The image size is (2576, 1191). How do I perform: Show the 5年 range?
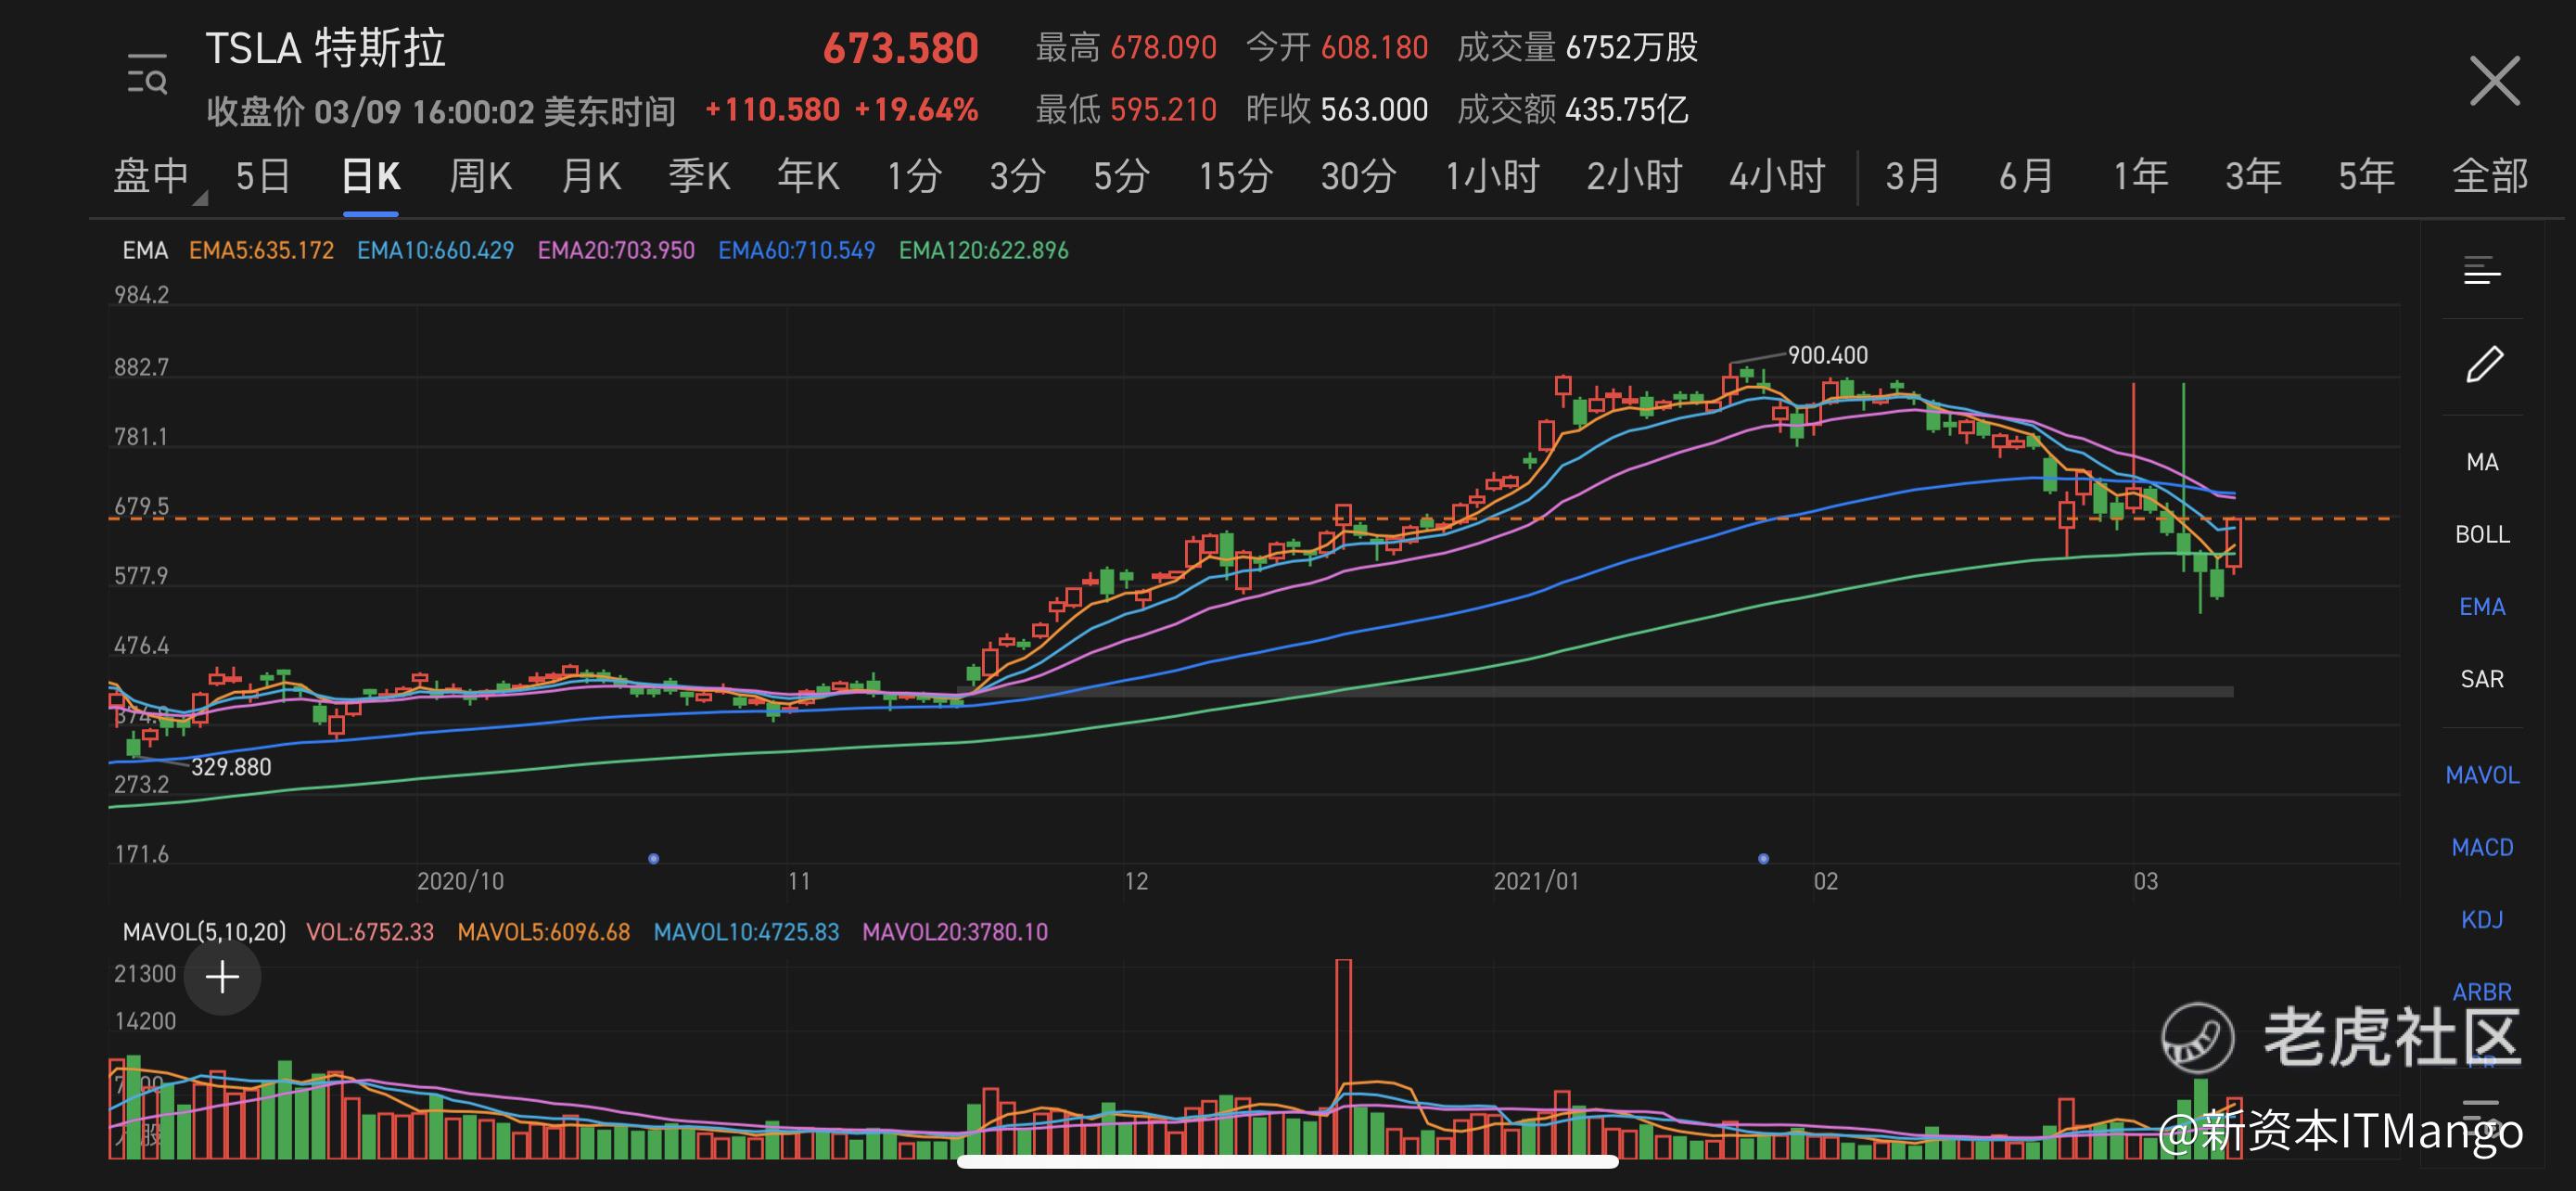click(2366, 177)
